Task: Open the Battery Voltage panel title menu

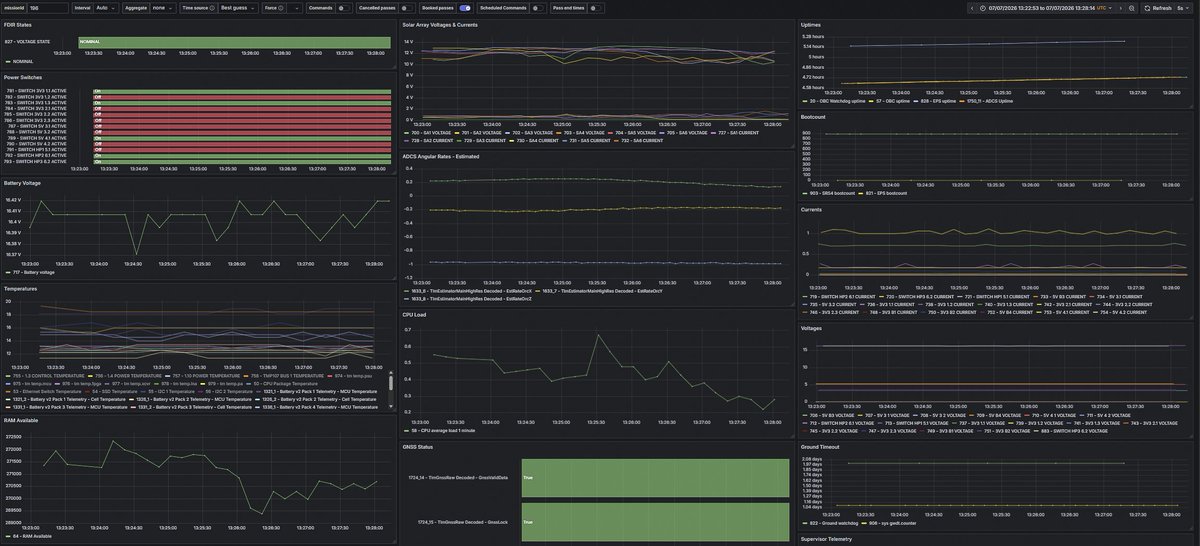Action: click(22, 183)
